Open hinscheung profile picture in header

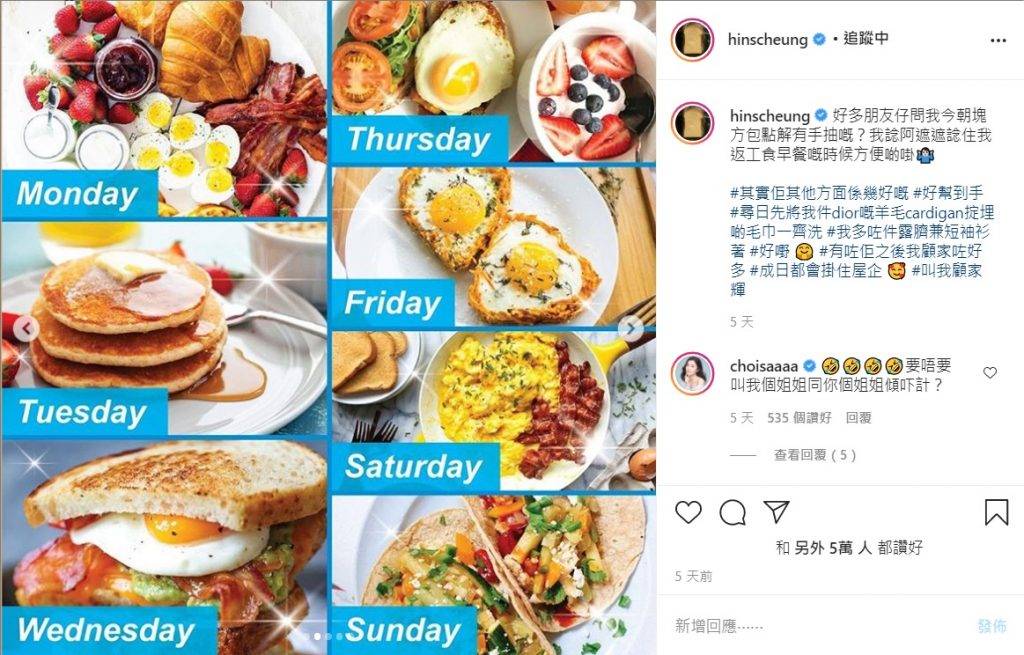click(692, 40)
